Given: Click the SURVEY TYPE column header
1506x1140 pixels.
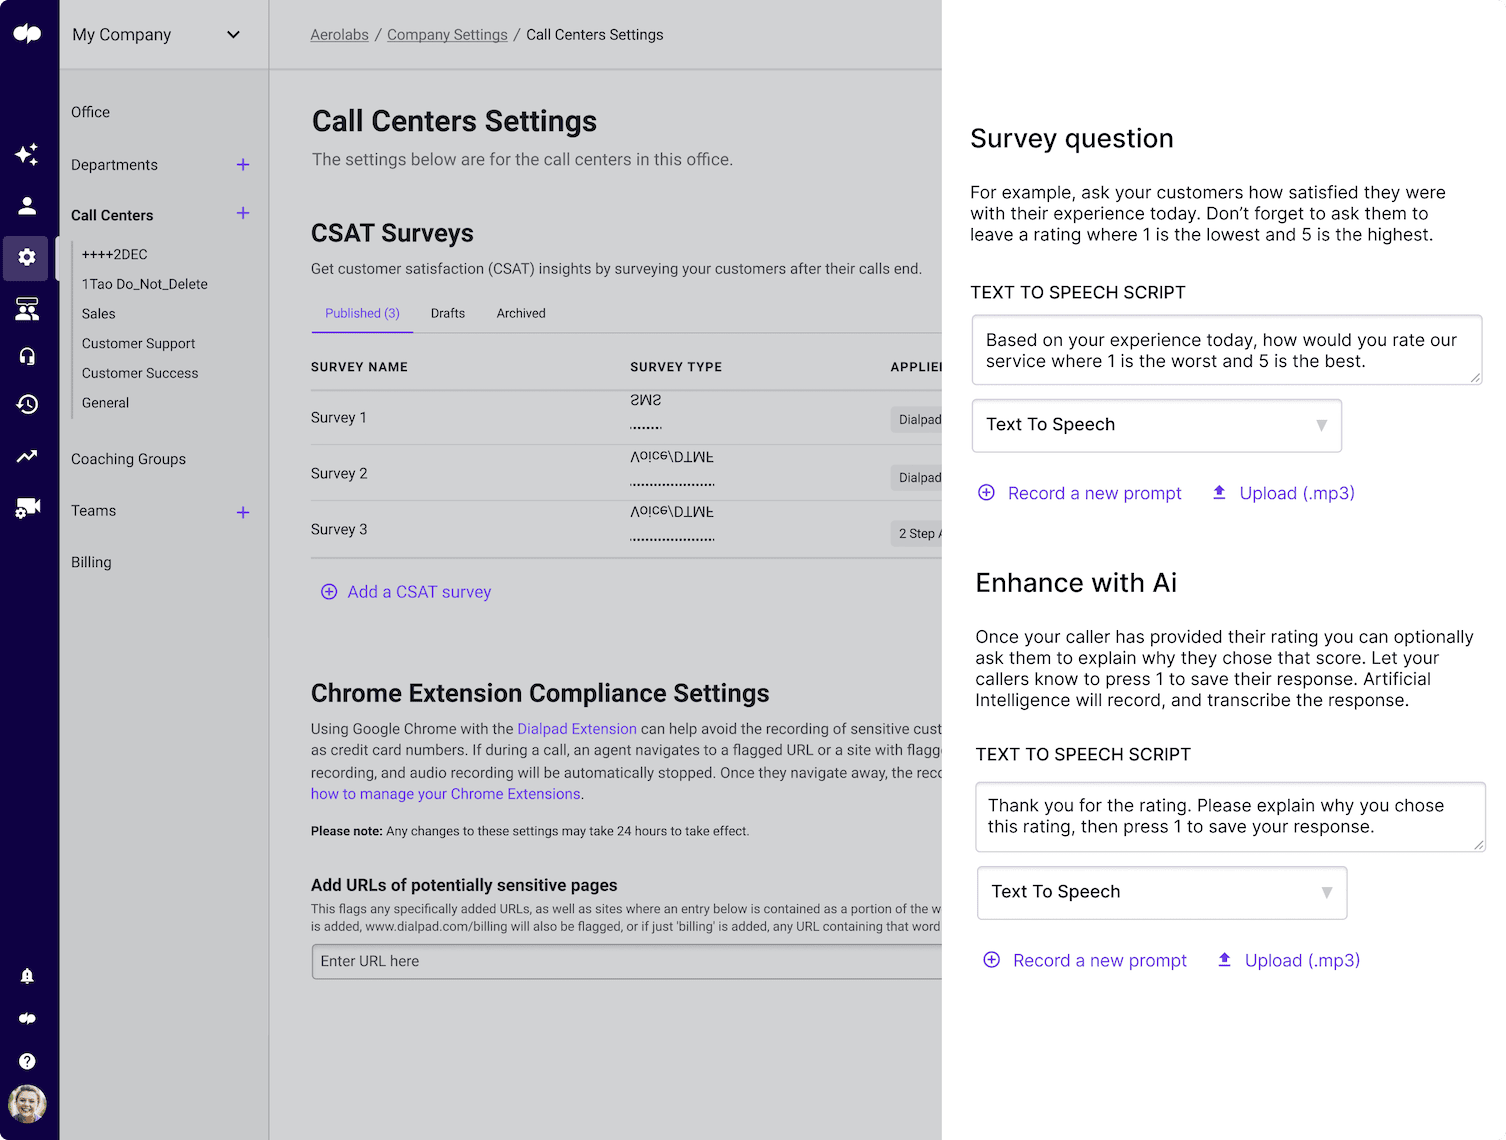Looking at the screenshot, I should pos(676,367).
